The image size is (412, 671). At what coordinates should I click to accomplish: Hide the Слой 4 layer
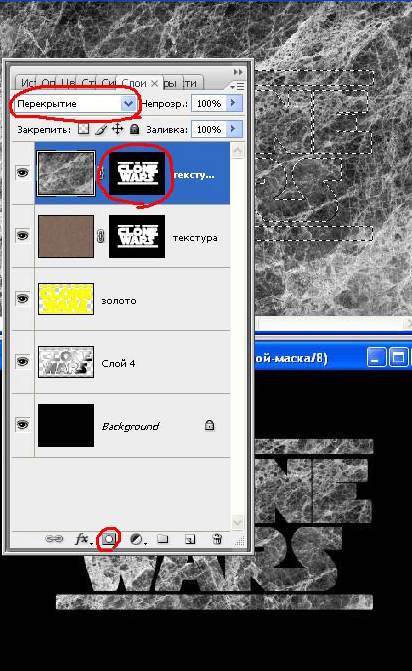point(22,362)
